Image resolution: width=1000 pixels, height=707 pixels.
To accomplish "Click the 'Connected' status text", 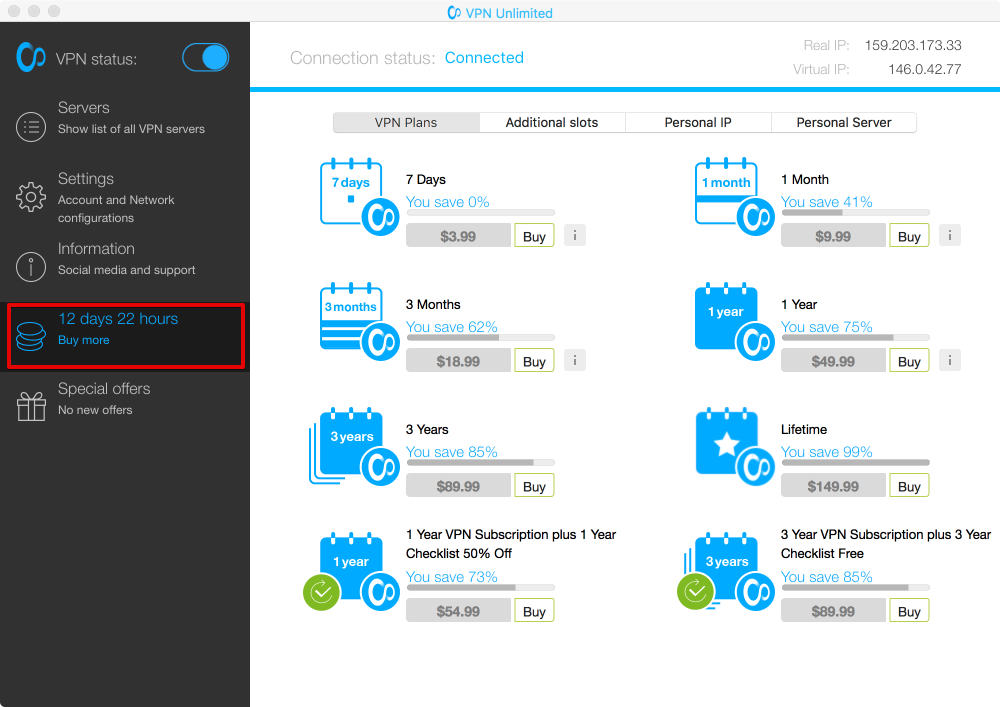I will click(x=484, y=57).
